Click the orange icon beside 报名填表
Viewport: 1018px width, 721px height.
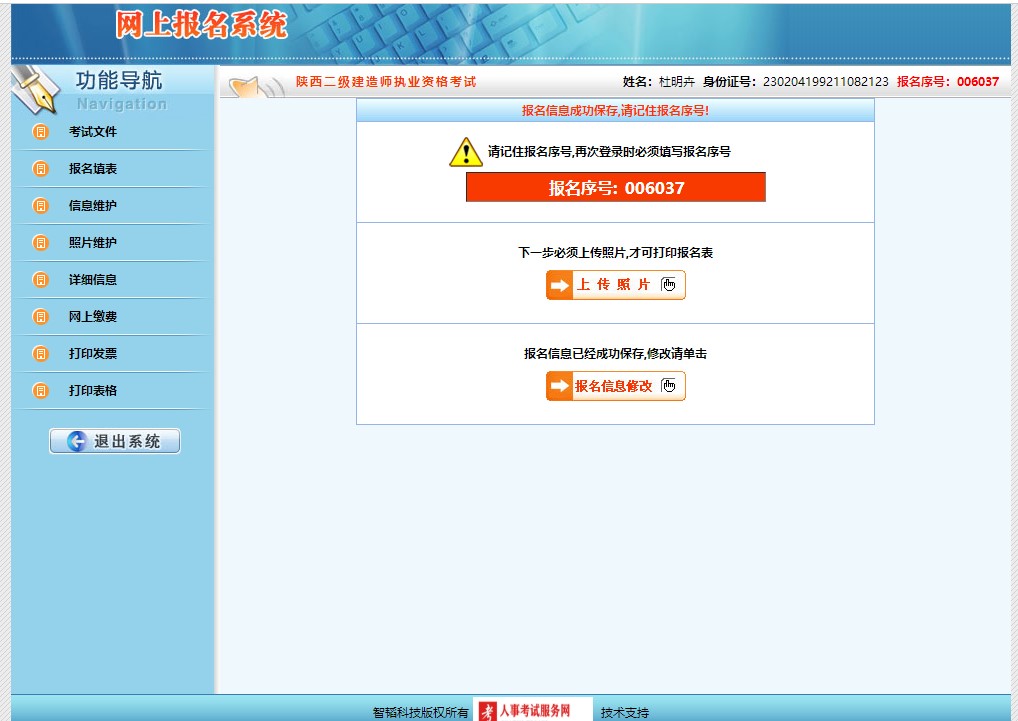tap(41, 169)
